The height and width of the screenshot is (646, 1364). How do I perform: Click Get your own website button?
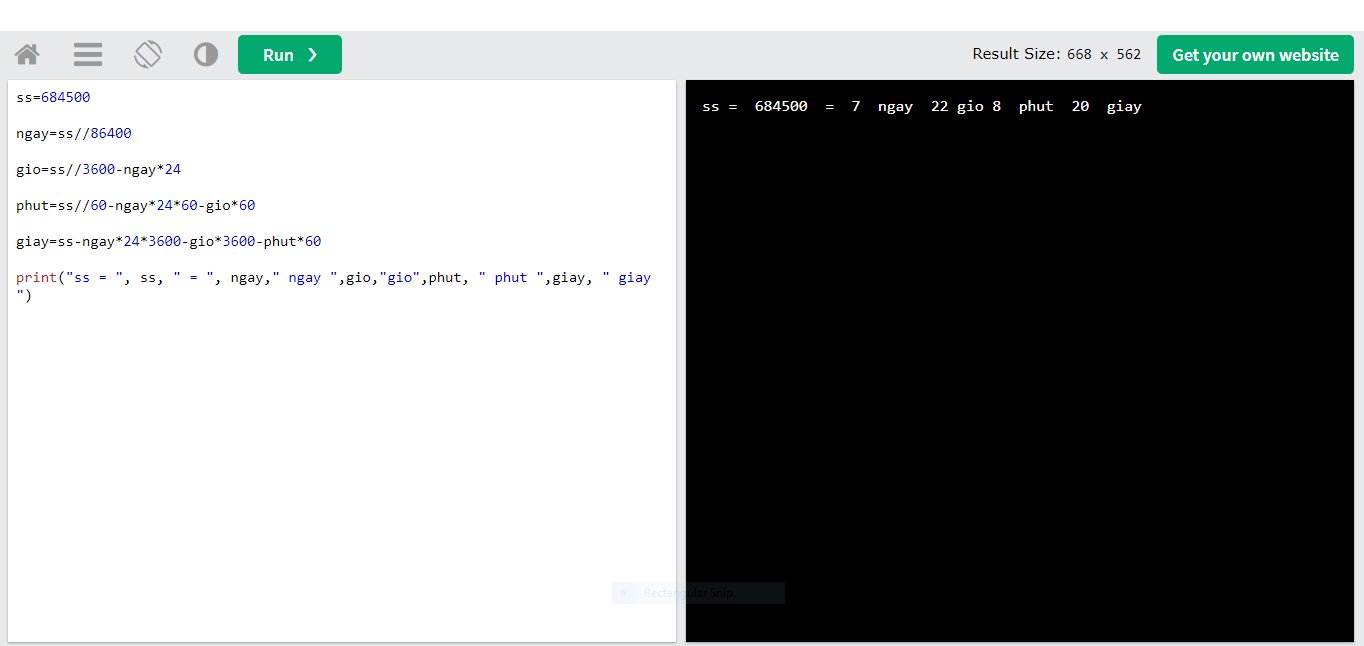pos(1255,55)
